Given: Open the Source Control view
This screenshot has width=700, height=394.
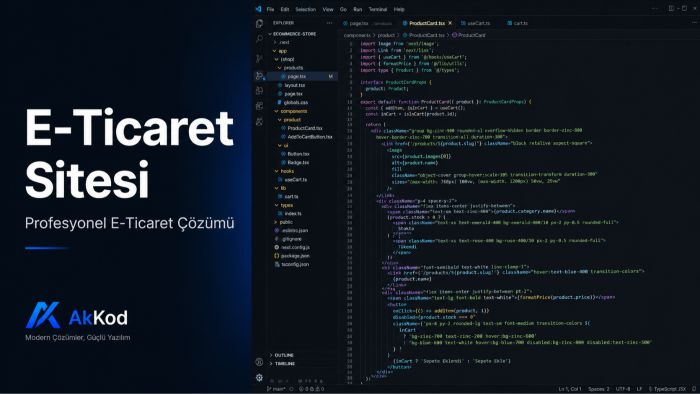Looking at the screenshot, I should (259, 58).
